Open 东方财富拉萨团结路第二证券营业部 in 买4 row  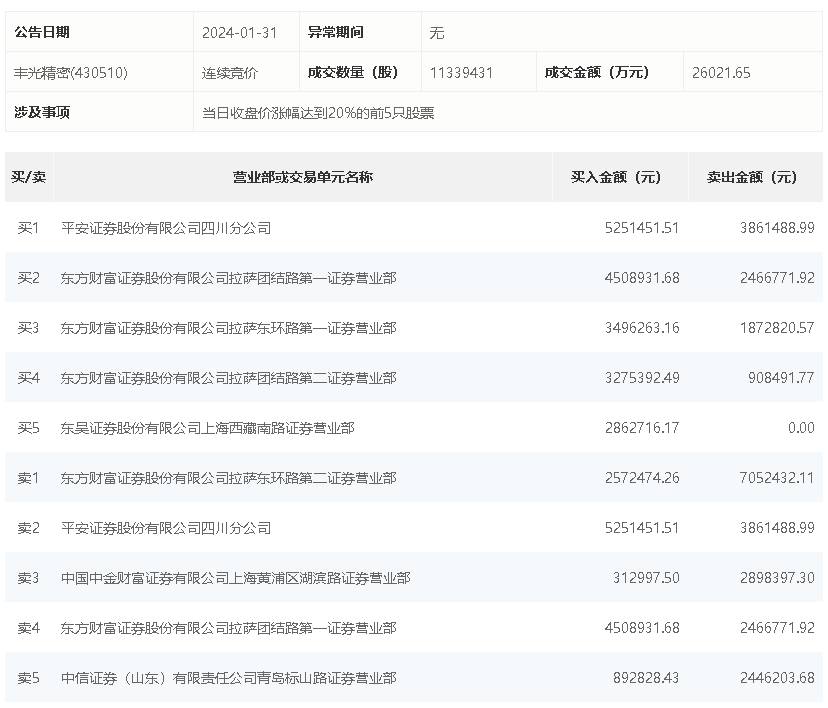pos(228,378)
